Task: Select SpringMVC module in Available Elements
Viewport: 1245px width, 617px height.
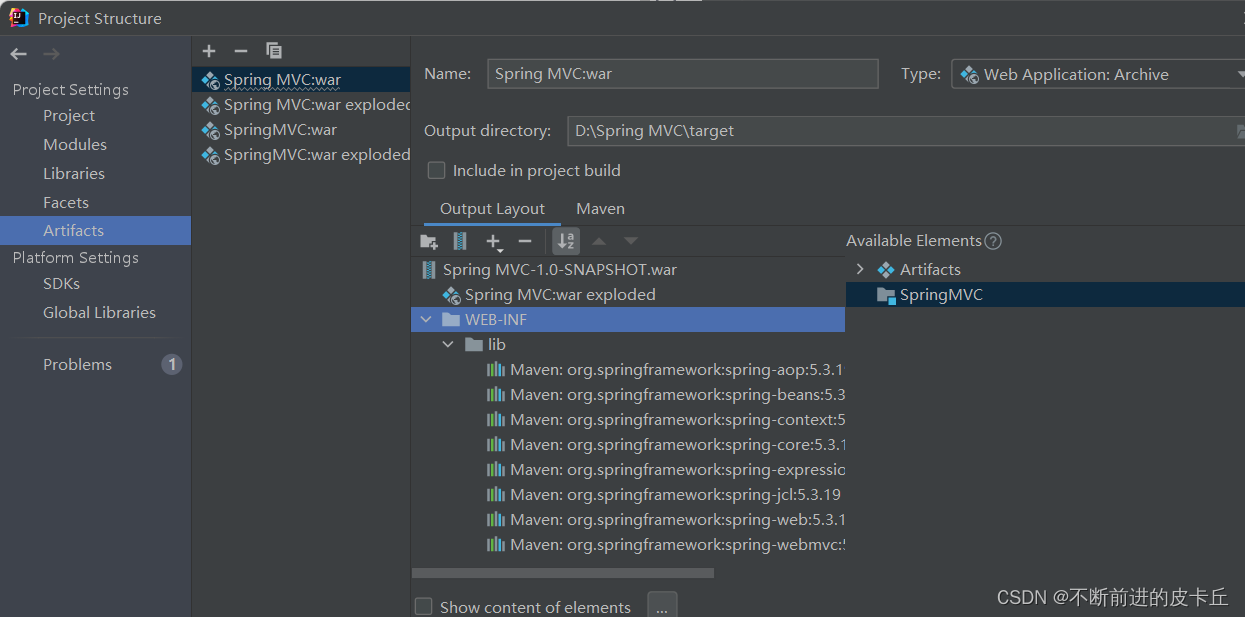Action: click(x=1045, y=295)
